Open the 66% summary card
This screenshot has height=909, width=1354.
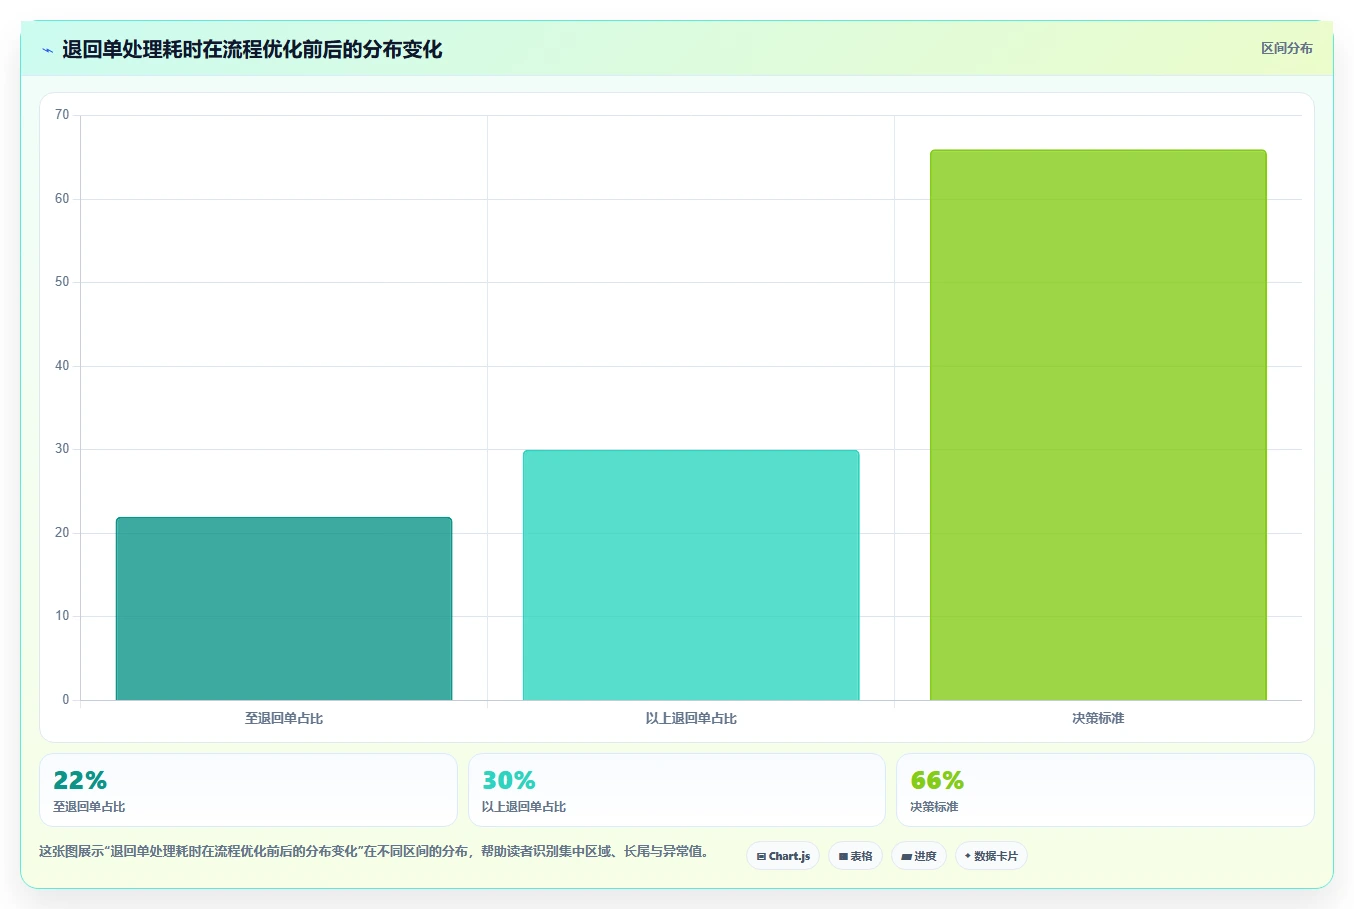pos(1105,790)
